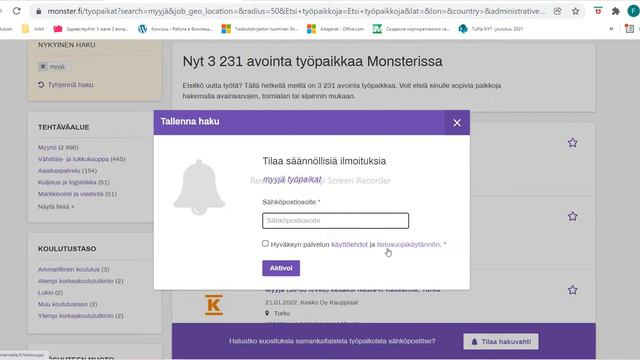Filter by Markkinointi ja viestintä (51)
This screenshot has width=640, height=360.
tap(77, 194)
